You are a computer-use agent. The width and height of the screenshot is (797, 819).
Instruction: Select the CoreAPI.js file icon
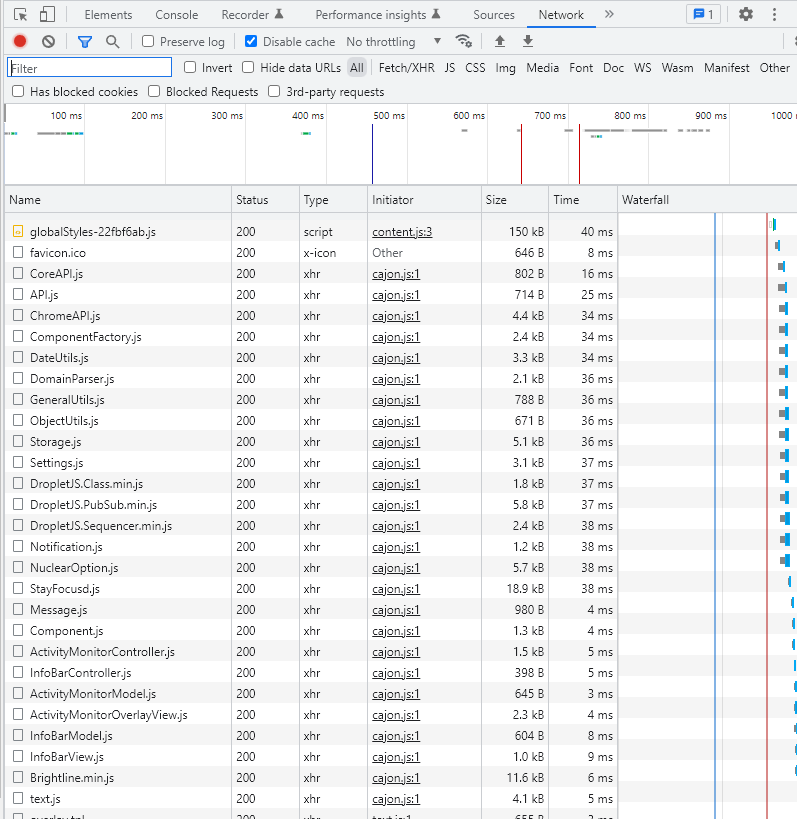click(18, 273)
